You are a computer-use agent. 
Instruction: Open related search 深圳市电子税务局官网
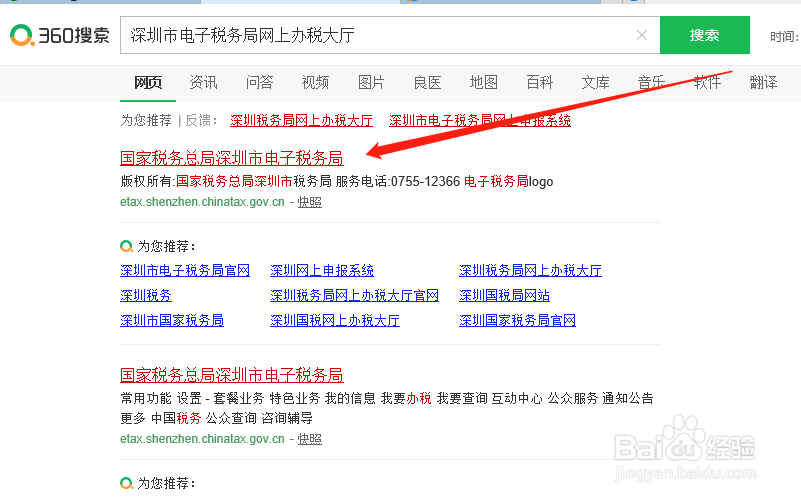(x=185, y=270)
